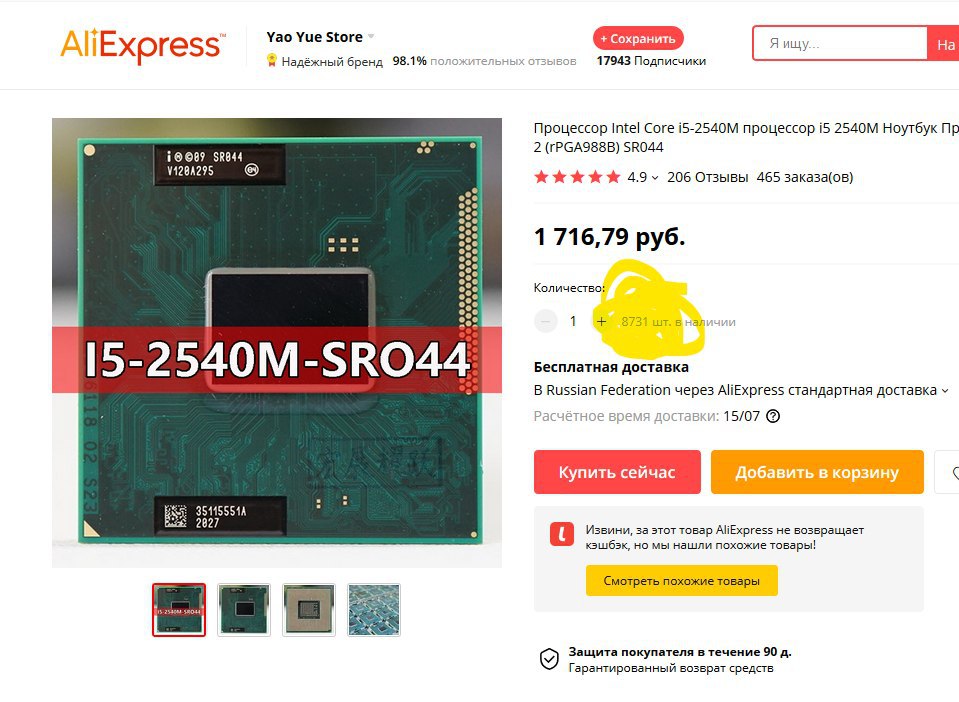Expand the 4.9 rating breakdown chevron

click(x=655, y=178)
